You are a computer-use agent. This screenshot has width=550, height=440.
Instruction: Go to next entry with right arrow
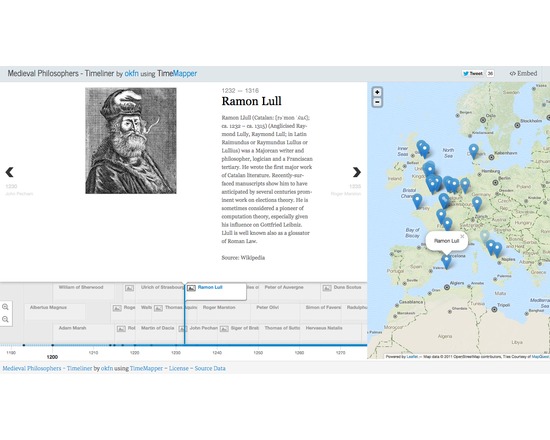(356, 172)
